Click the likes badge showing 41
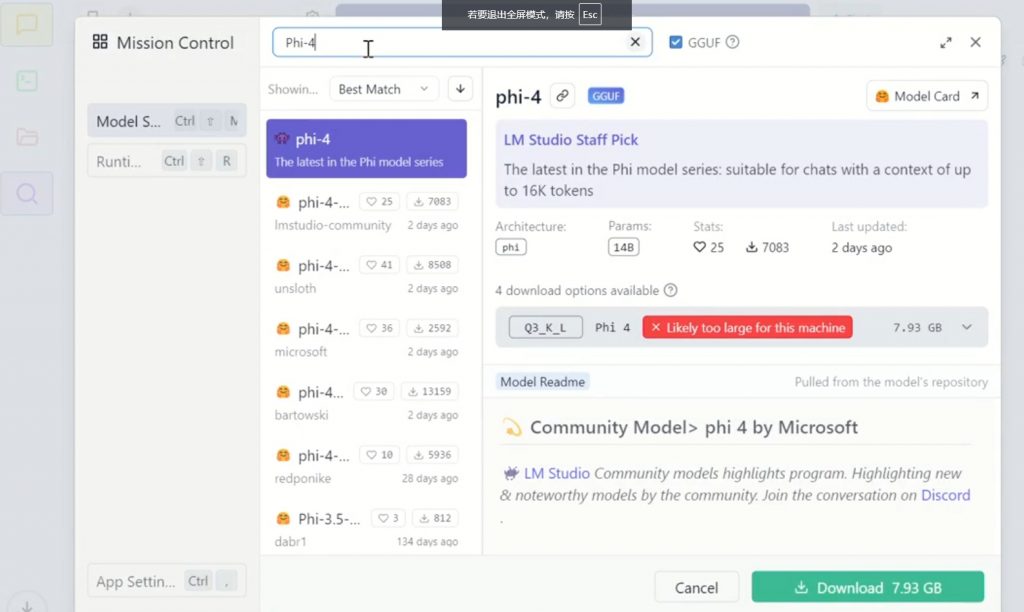Image resolution: width=1024 pixels, height=612 pixels. point(379,265)
